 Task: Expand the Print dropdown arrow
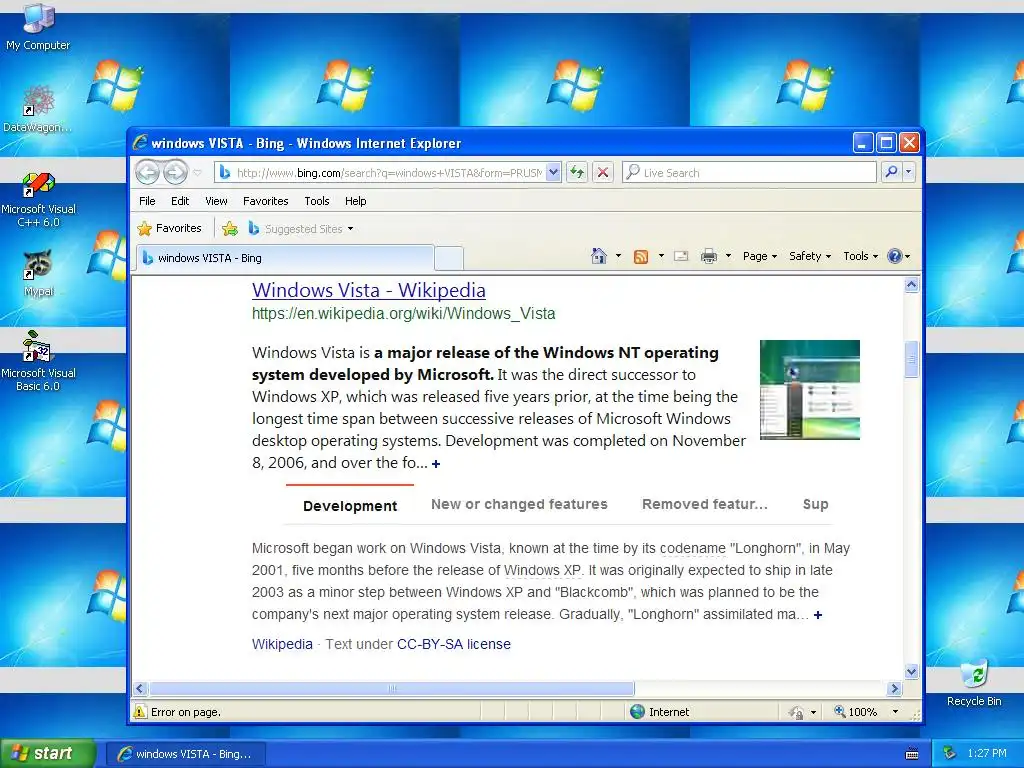click(728, 256)
